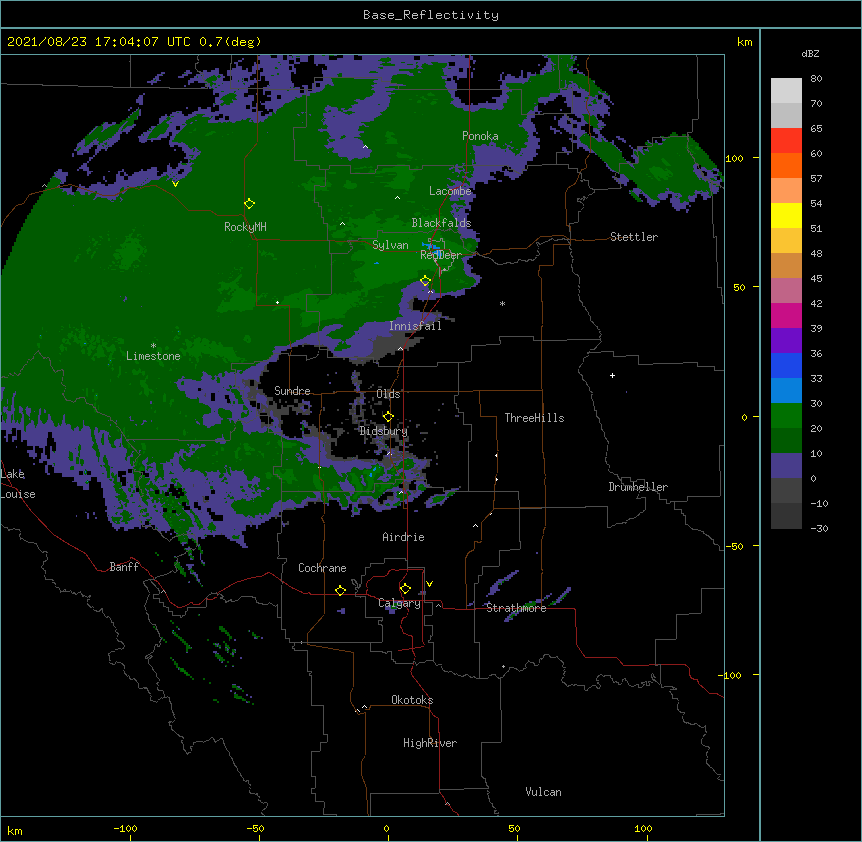Click the magenta 39 dBZ legend swatch
Viewport: 862px width, 842px height.
(x=786, y=315)
